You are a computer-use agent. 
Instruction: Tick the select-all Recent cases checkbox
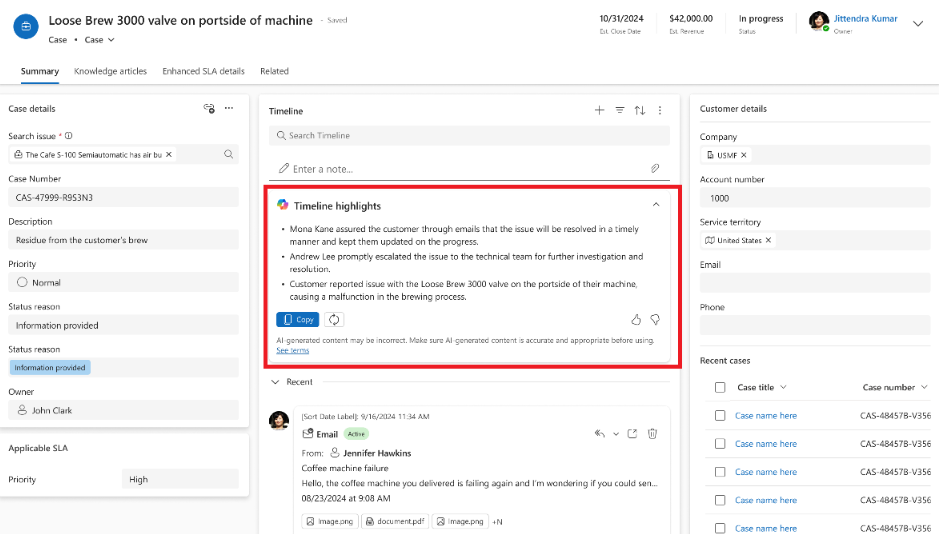720,387
